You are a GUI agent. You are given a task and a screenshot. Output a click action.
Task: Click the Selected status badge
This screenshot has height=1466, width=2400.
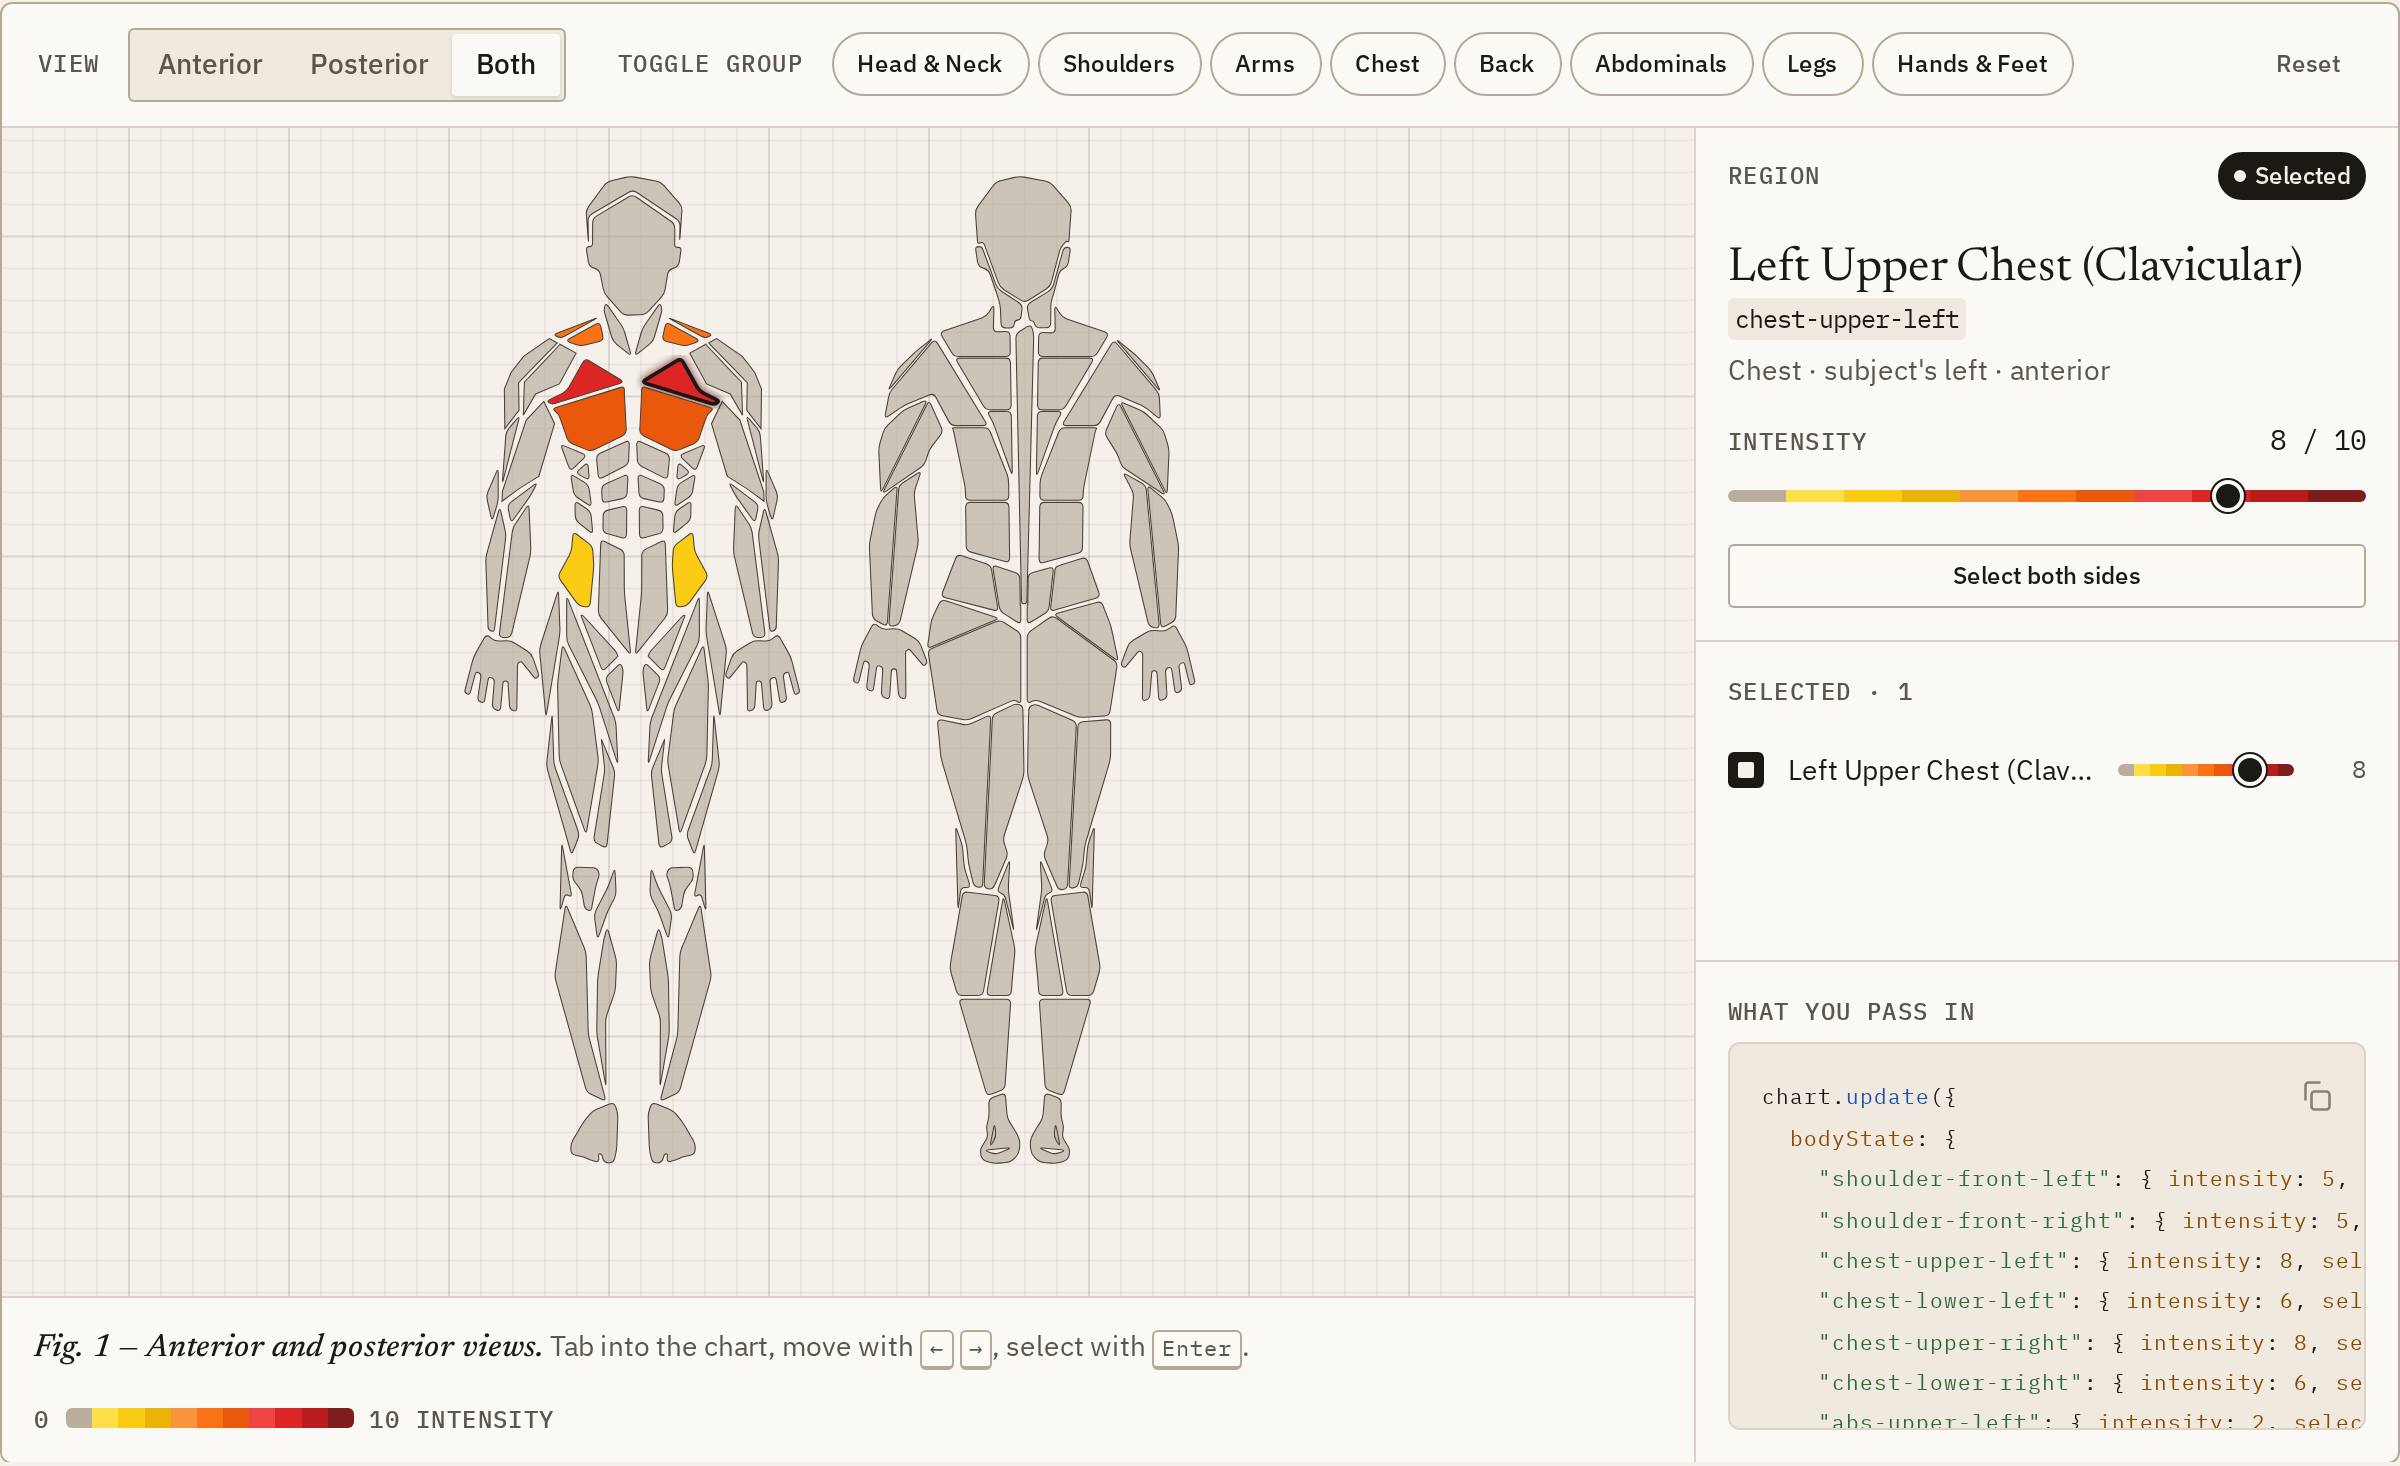tap(2291, 176)
